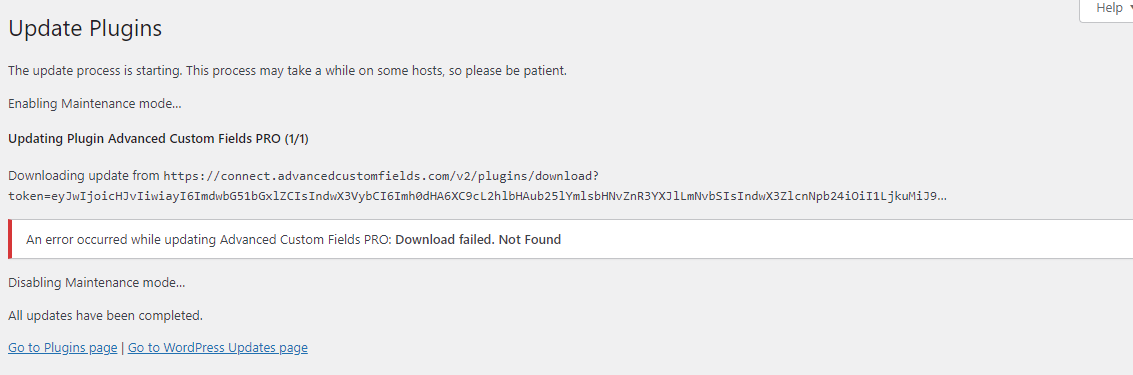The width and height of the screenshot is (1133, 375).
Task: Click the error notice for Advanced Custom Fields PRO
Action: (x=570, y=239)
